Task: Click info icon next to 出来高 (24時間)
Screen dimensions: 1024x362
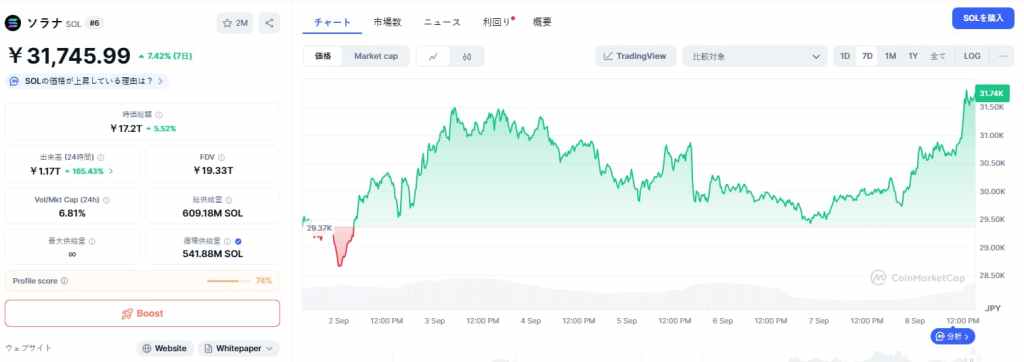Action: point(101,157)
